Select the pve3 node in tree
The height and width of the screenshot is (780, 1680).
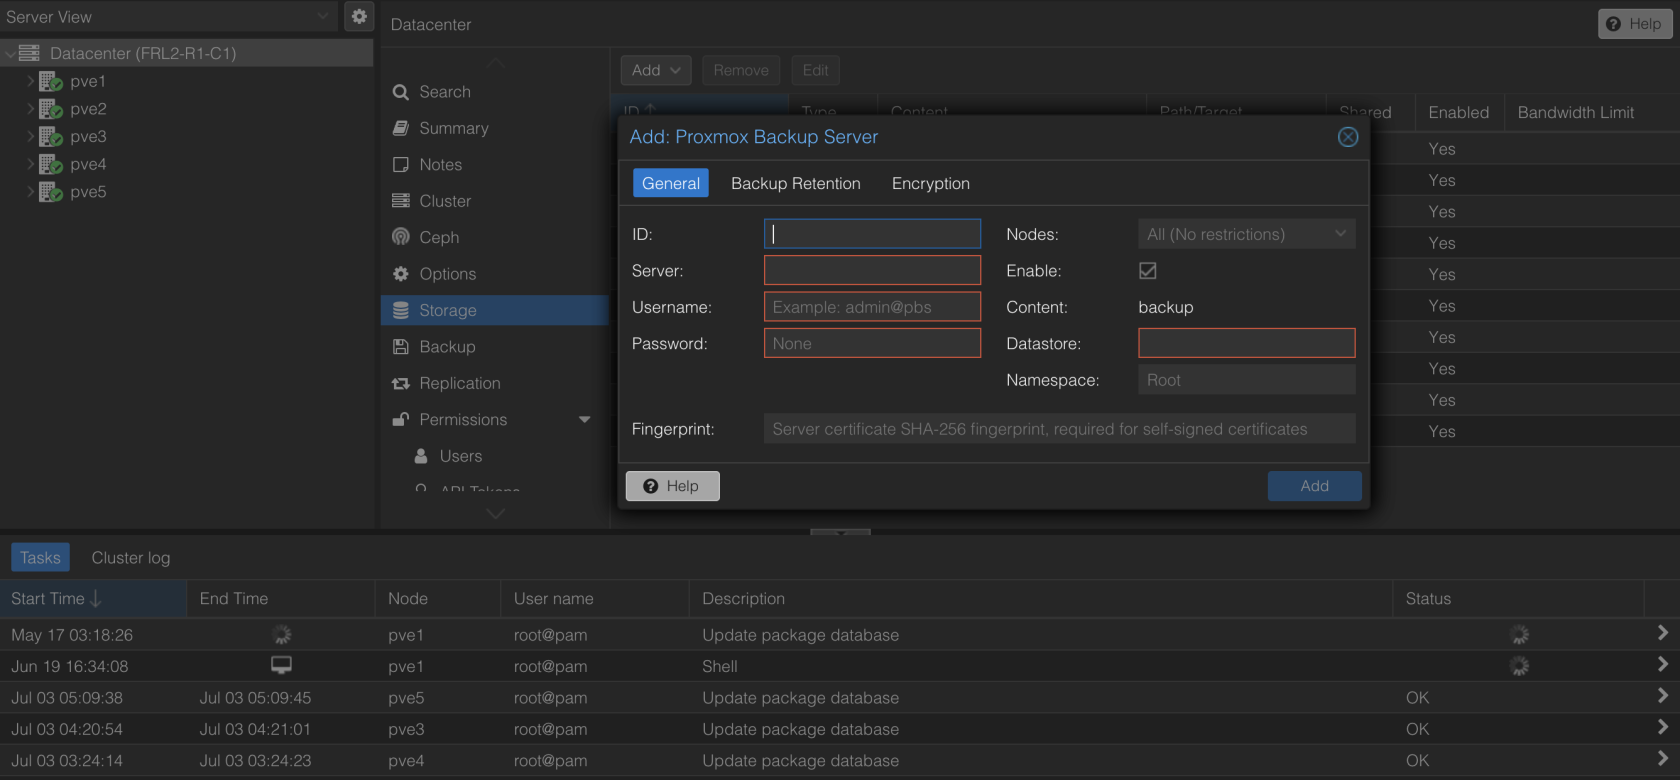point(88,136)
